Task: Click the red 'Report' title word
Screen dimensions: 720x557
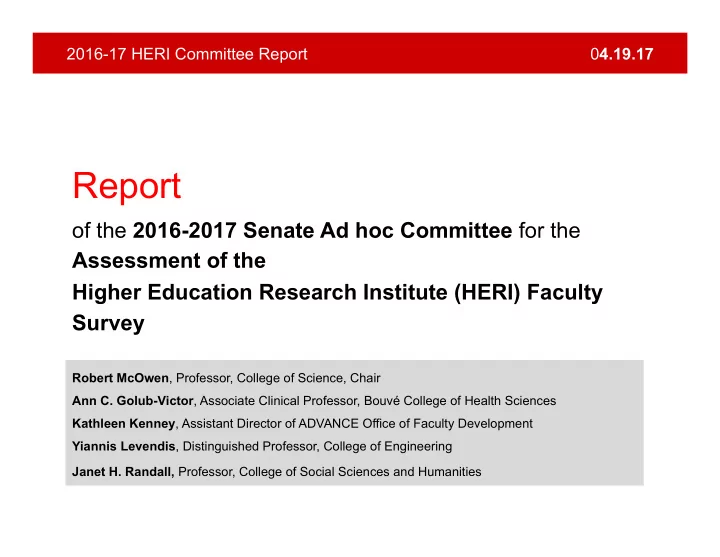Action: 127,186
